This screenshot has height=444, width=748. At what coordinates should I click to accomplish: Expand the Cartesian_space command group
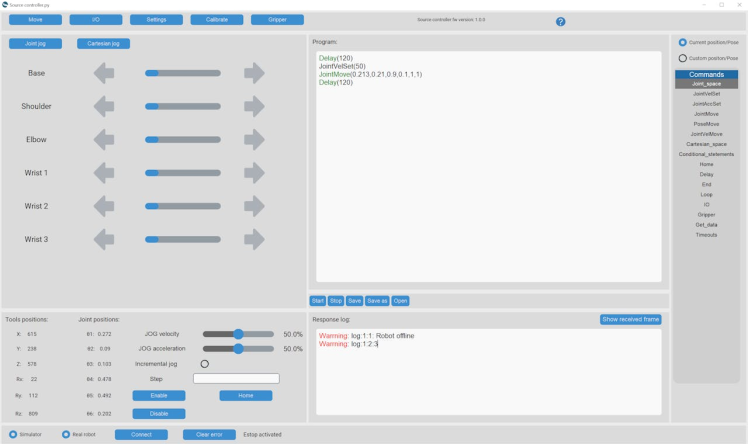706,144
